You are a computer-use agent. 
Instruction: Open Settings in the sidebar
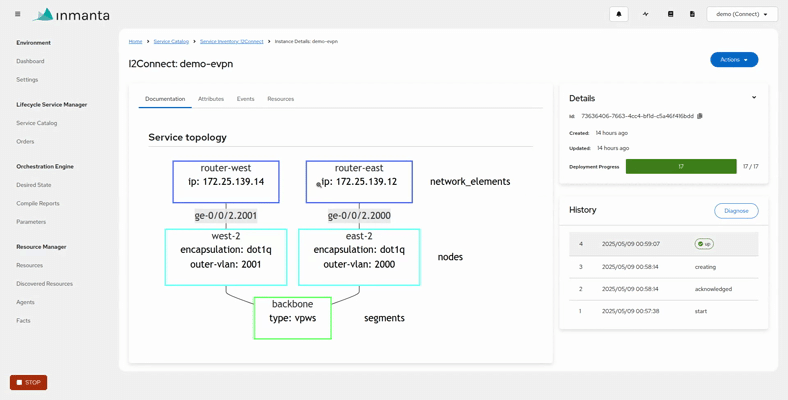click(27, 80)
